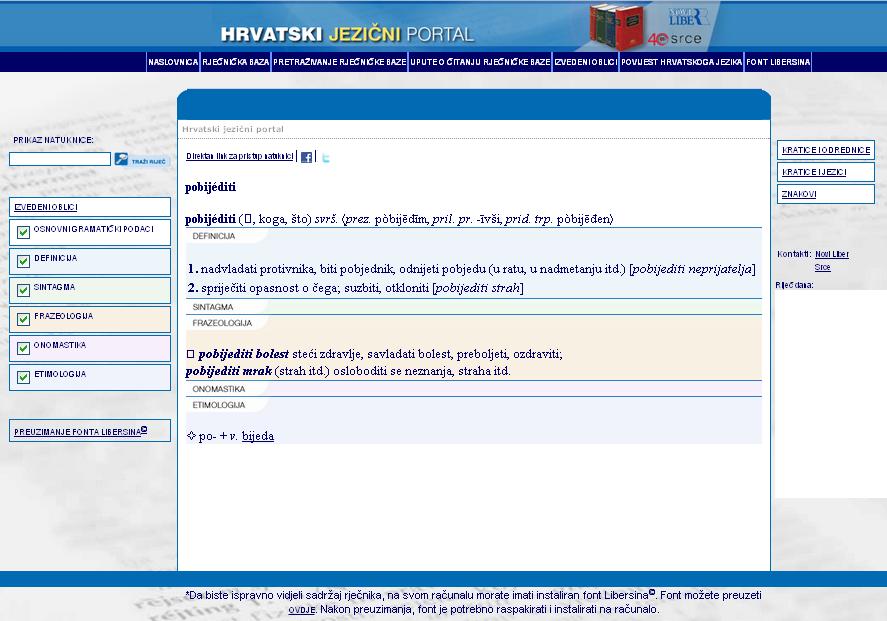
Task: Toggle the Sintagma checkbox
Action: [24, 291]
